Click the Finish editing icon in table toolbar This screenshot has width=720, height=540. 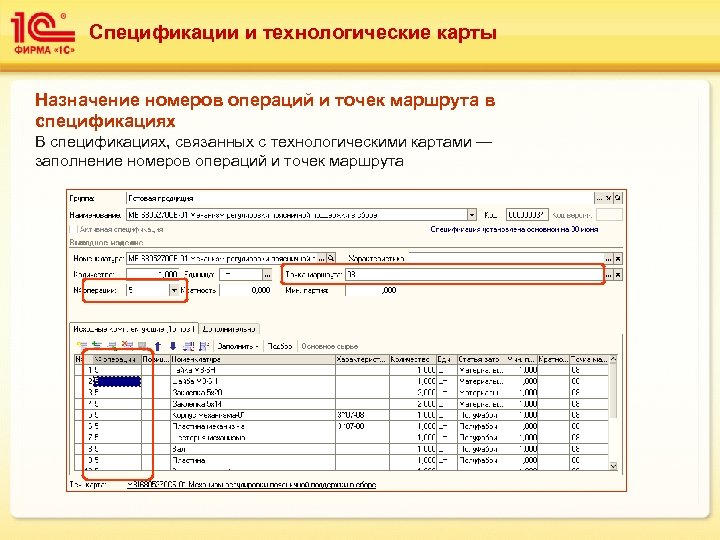coord(142,346)
